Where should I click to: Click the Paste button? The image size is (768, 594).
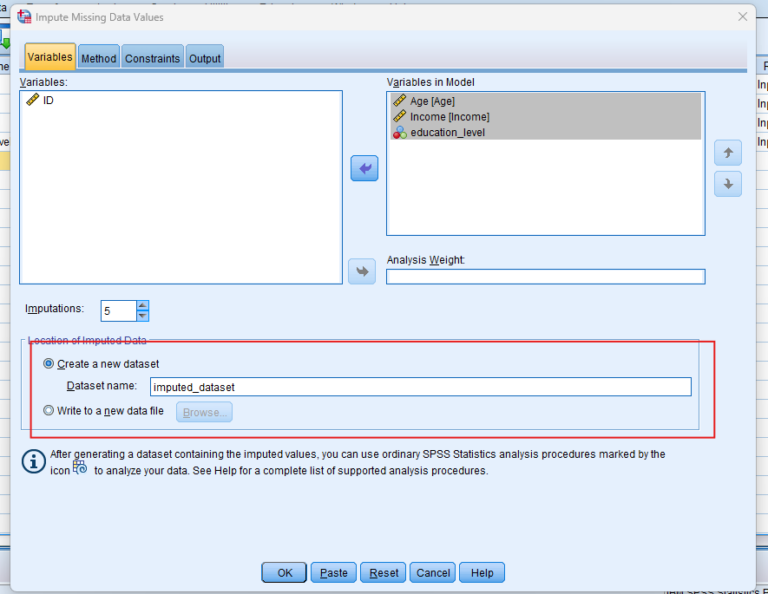pyautogui.click(x=334, y=573)
